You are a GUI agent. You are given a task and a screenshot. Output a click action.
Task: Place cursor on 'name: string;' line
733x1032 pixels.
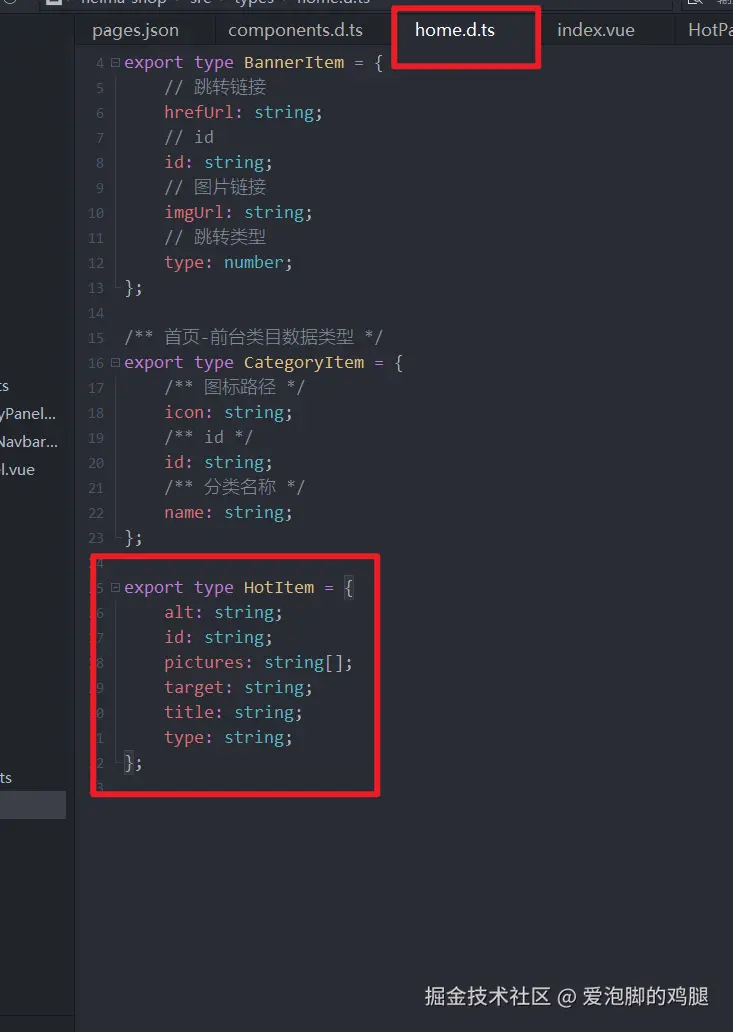click(x=228, y=513)
